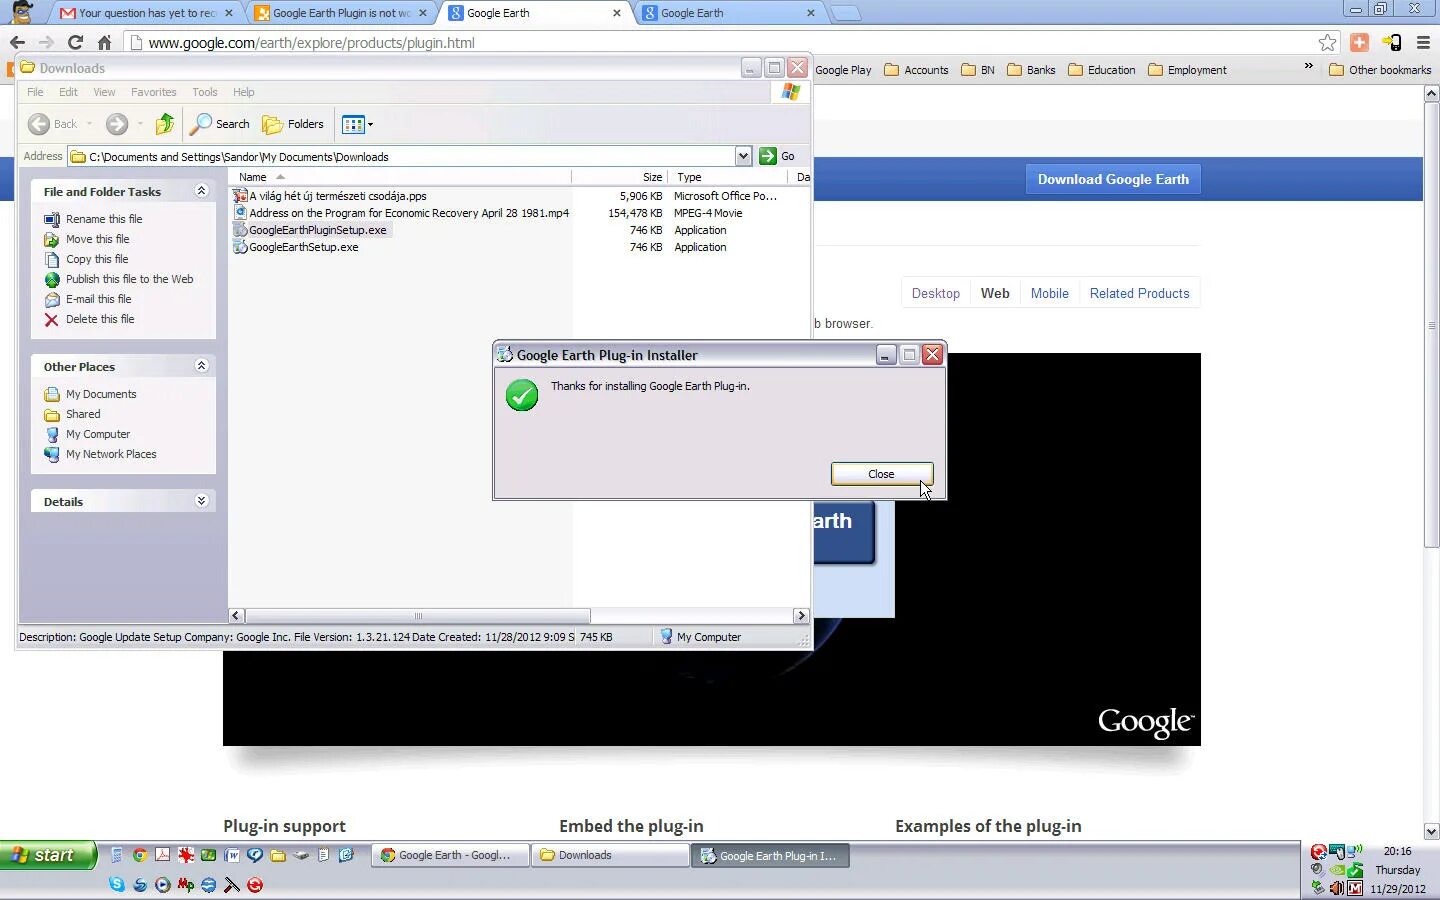
Task: Open the File menu in Downloads window
Action: (35, 92)
